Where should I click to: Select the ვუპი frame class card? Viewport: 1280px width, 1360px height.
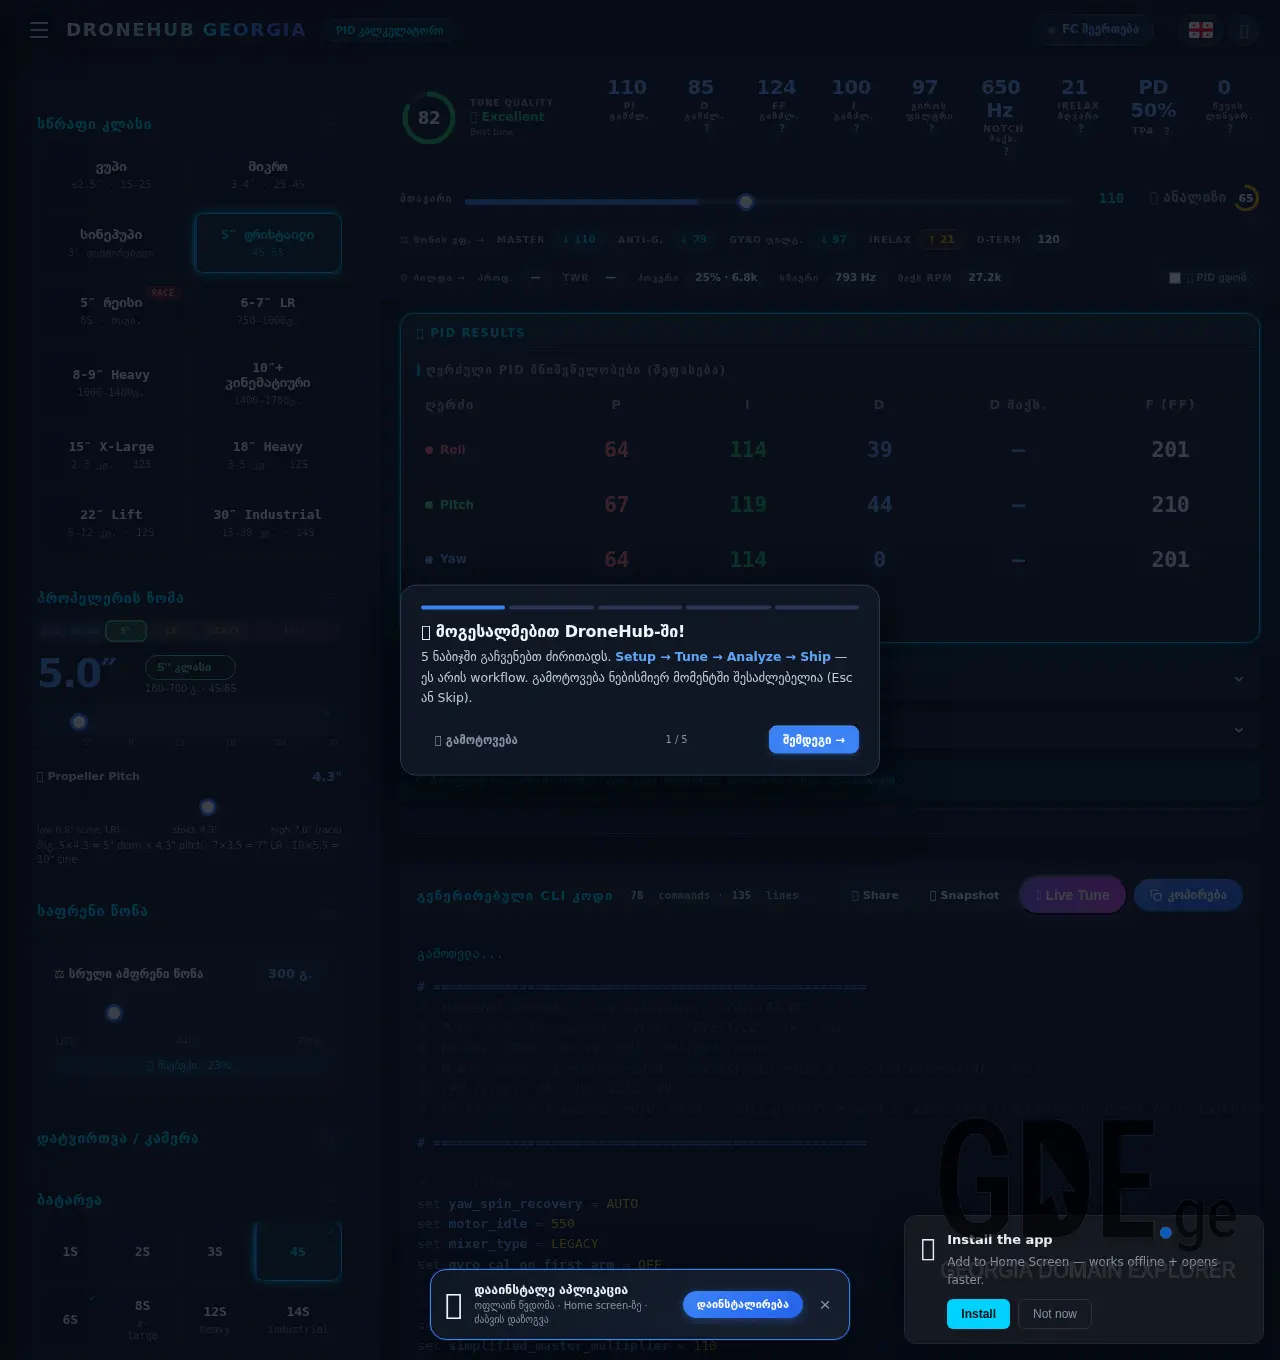[x=111, y=174]
